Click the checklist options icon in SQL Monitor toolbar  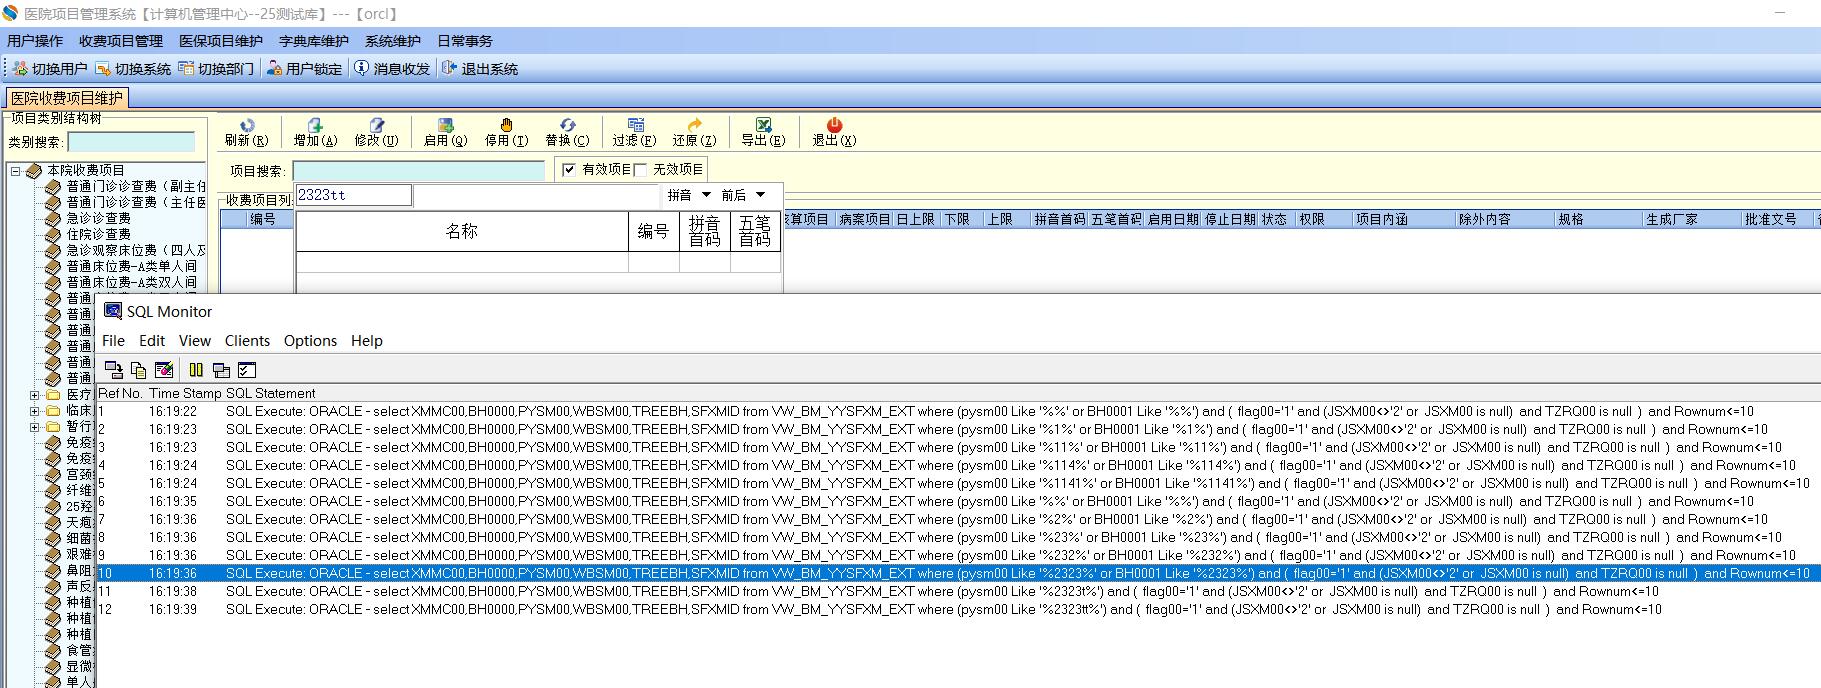247,370
